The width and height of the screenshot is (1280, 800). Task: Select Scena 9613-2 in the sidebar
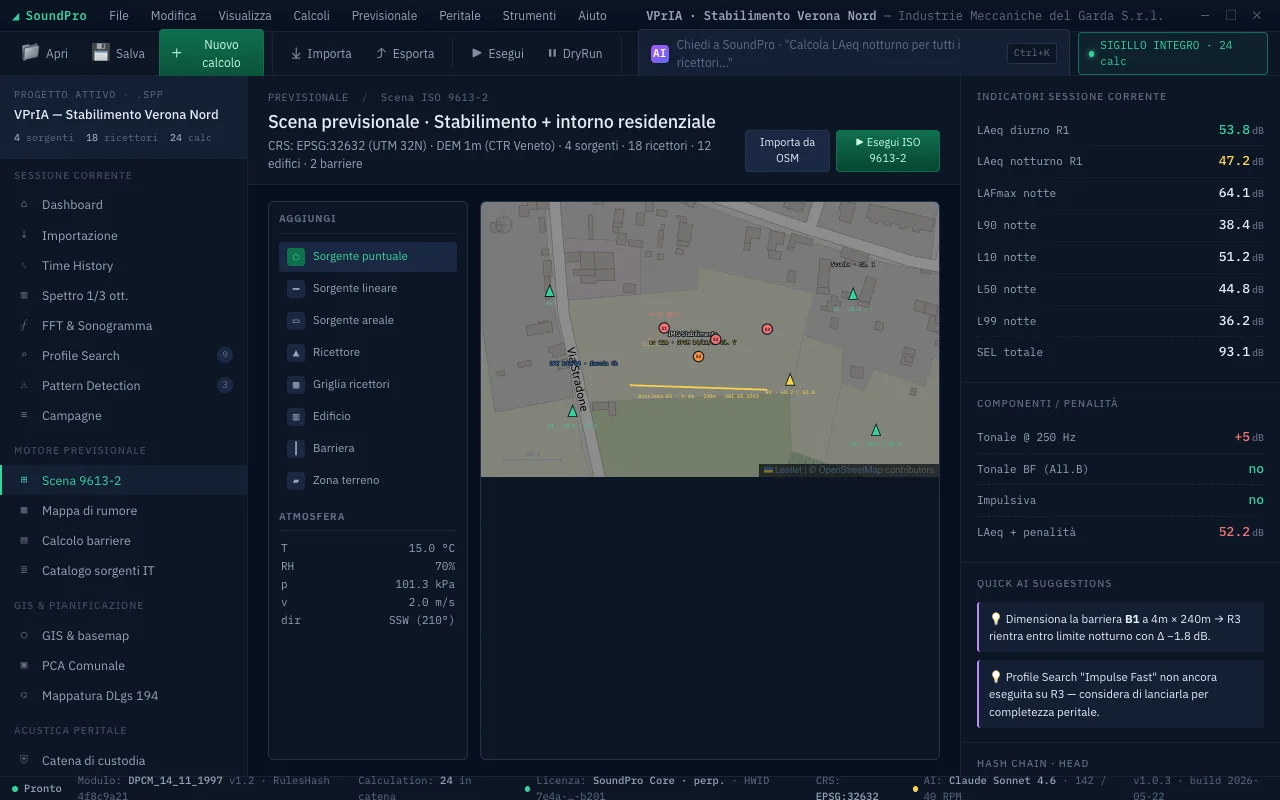124,481
